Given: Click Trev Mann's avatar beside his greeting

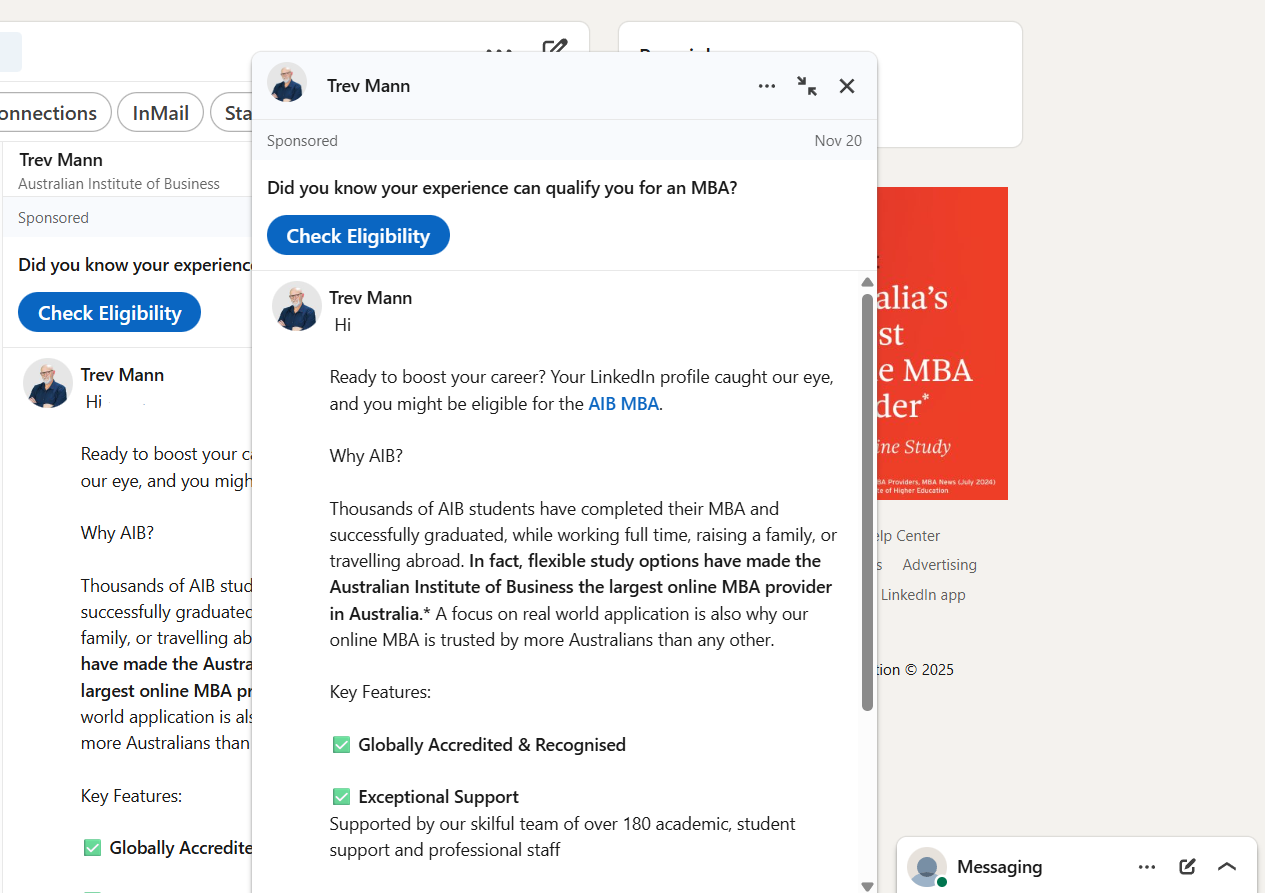Looking at the screenshot, I should [296, 306].
